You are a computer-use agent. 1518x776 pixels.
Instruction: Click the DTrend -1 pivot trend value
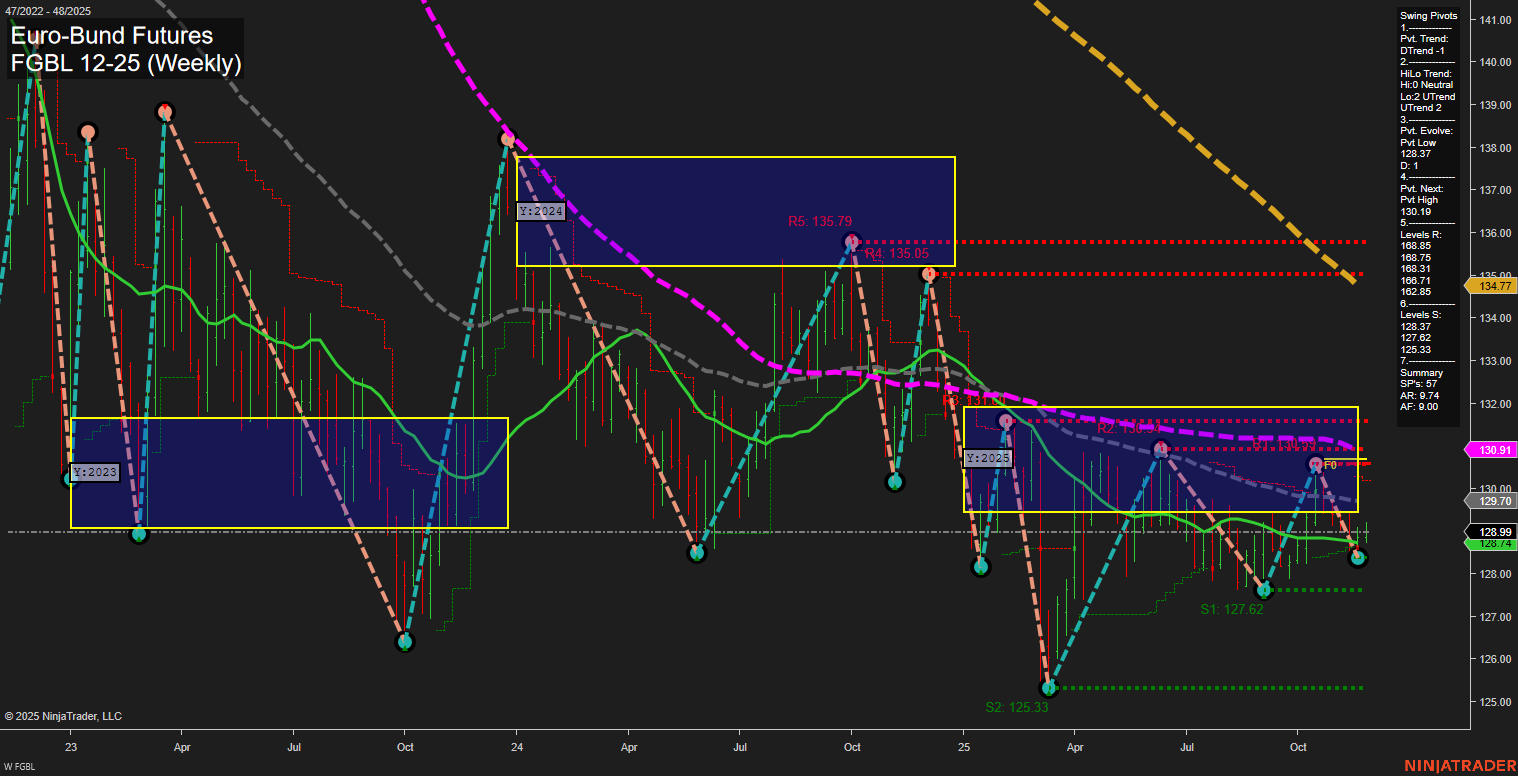pyautogui.click(x=1424, y=50)
